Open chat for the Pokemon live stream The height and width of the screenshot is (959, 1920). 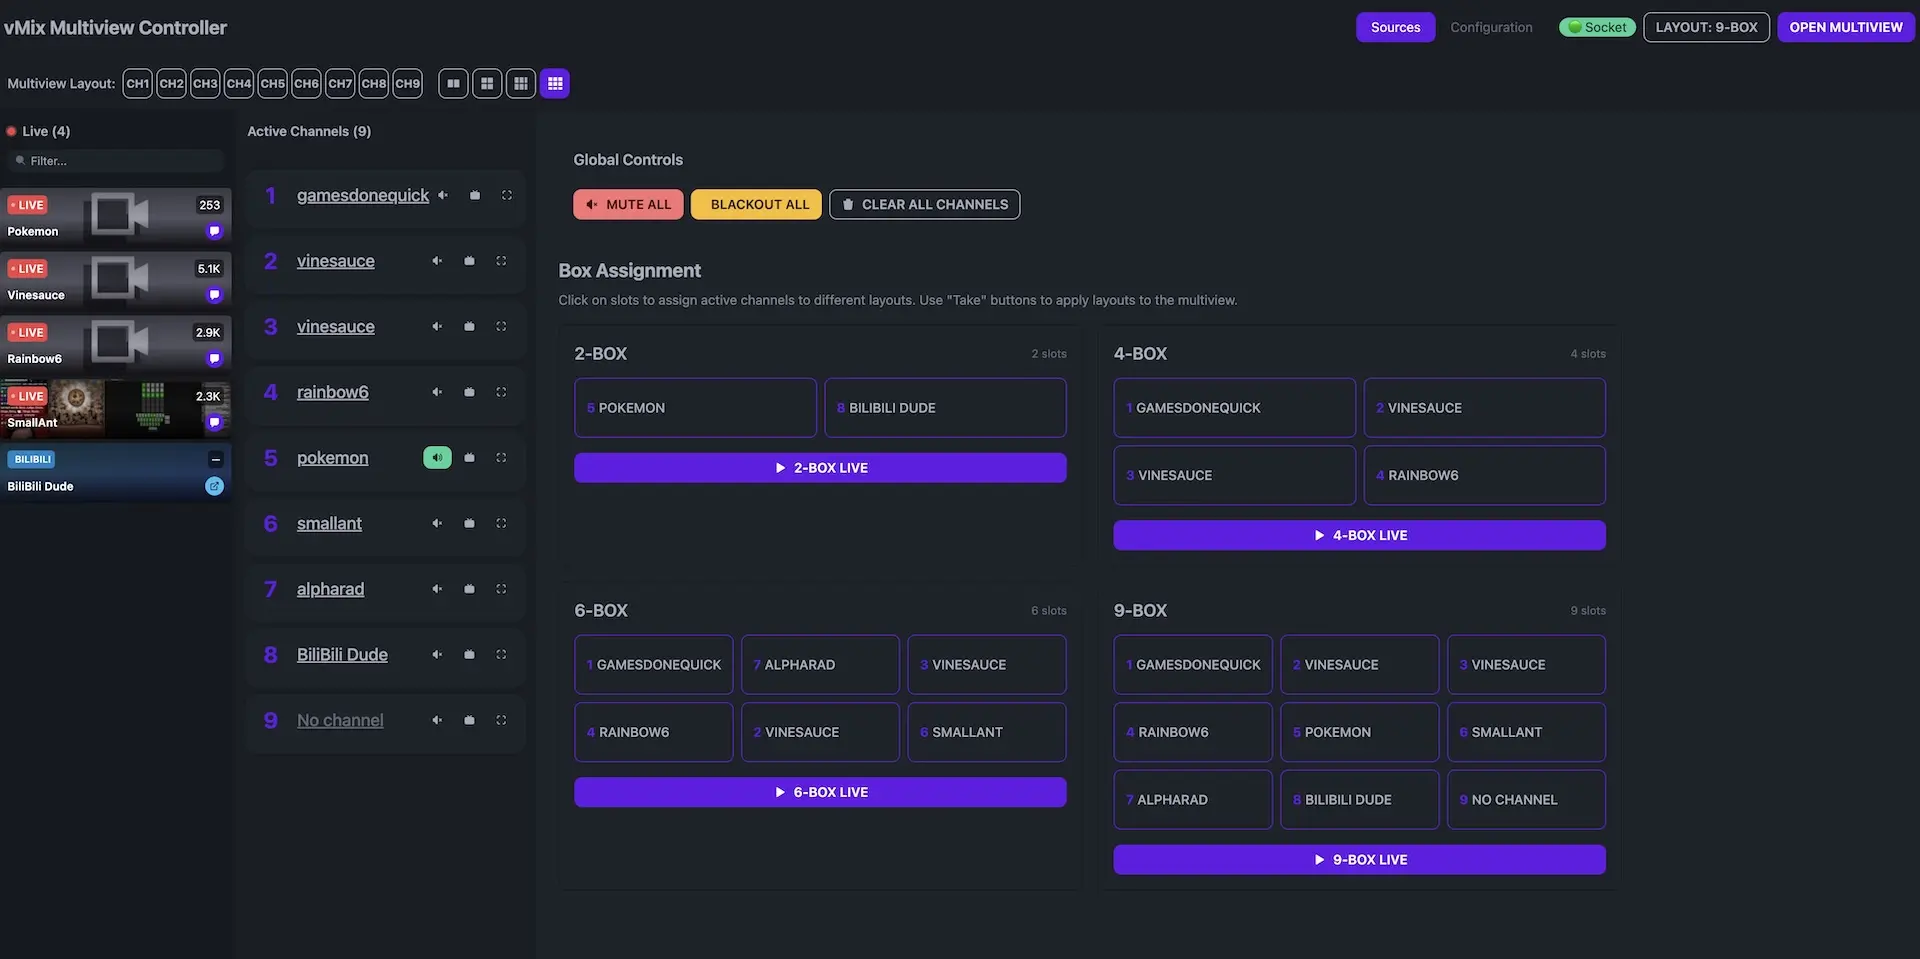click(214, 232)
